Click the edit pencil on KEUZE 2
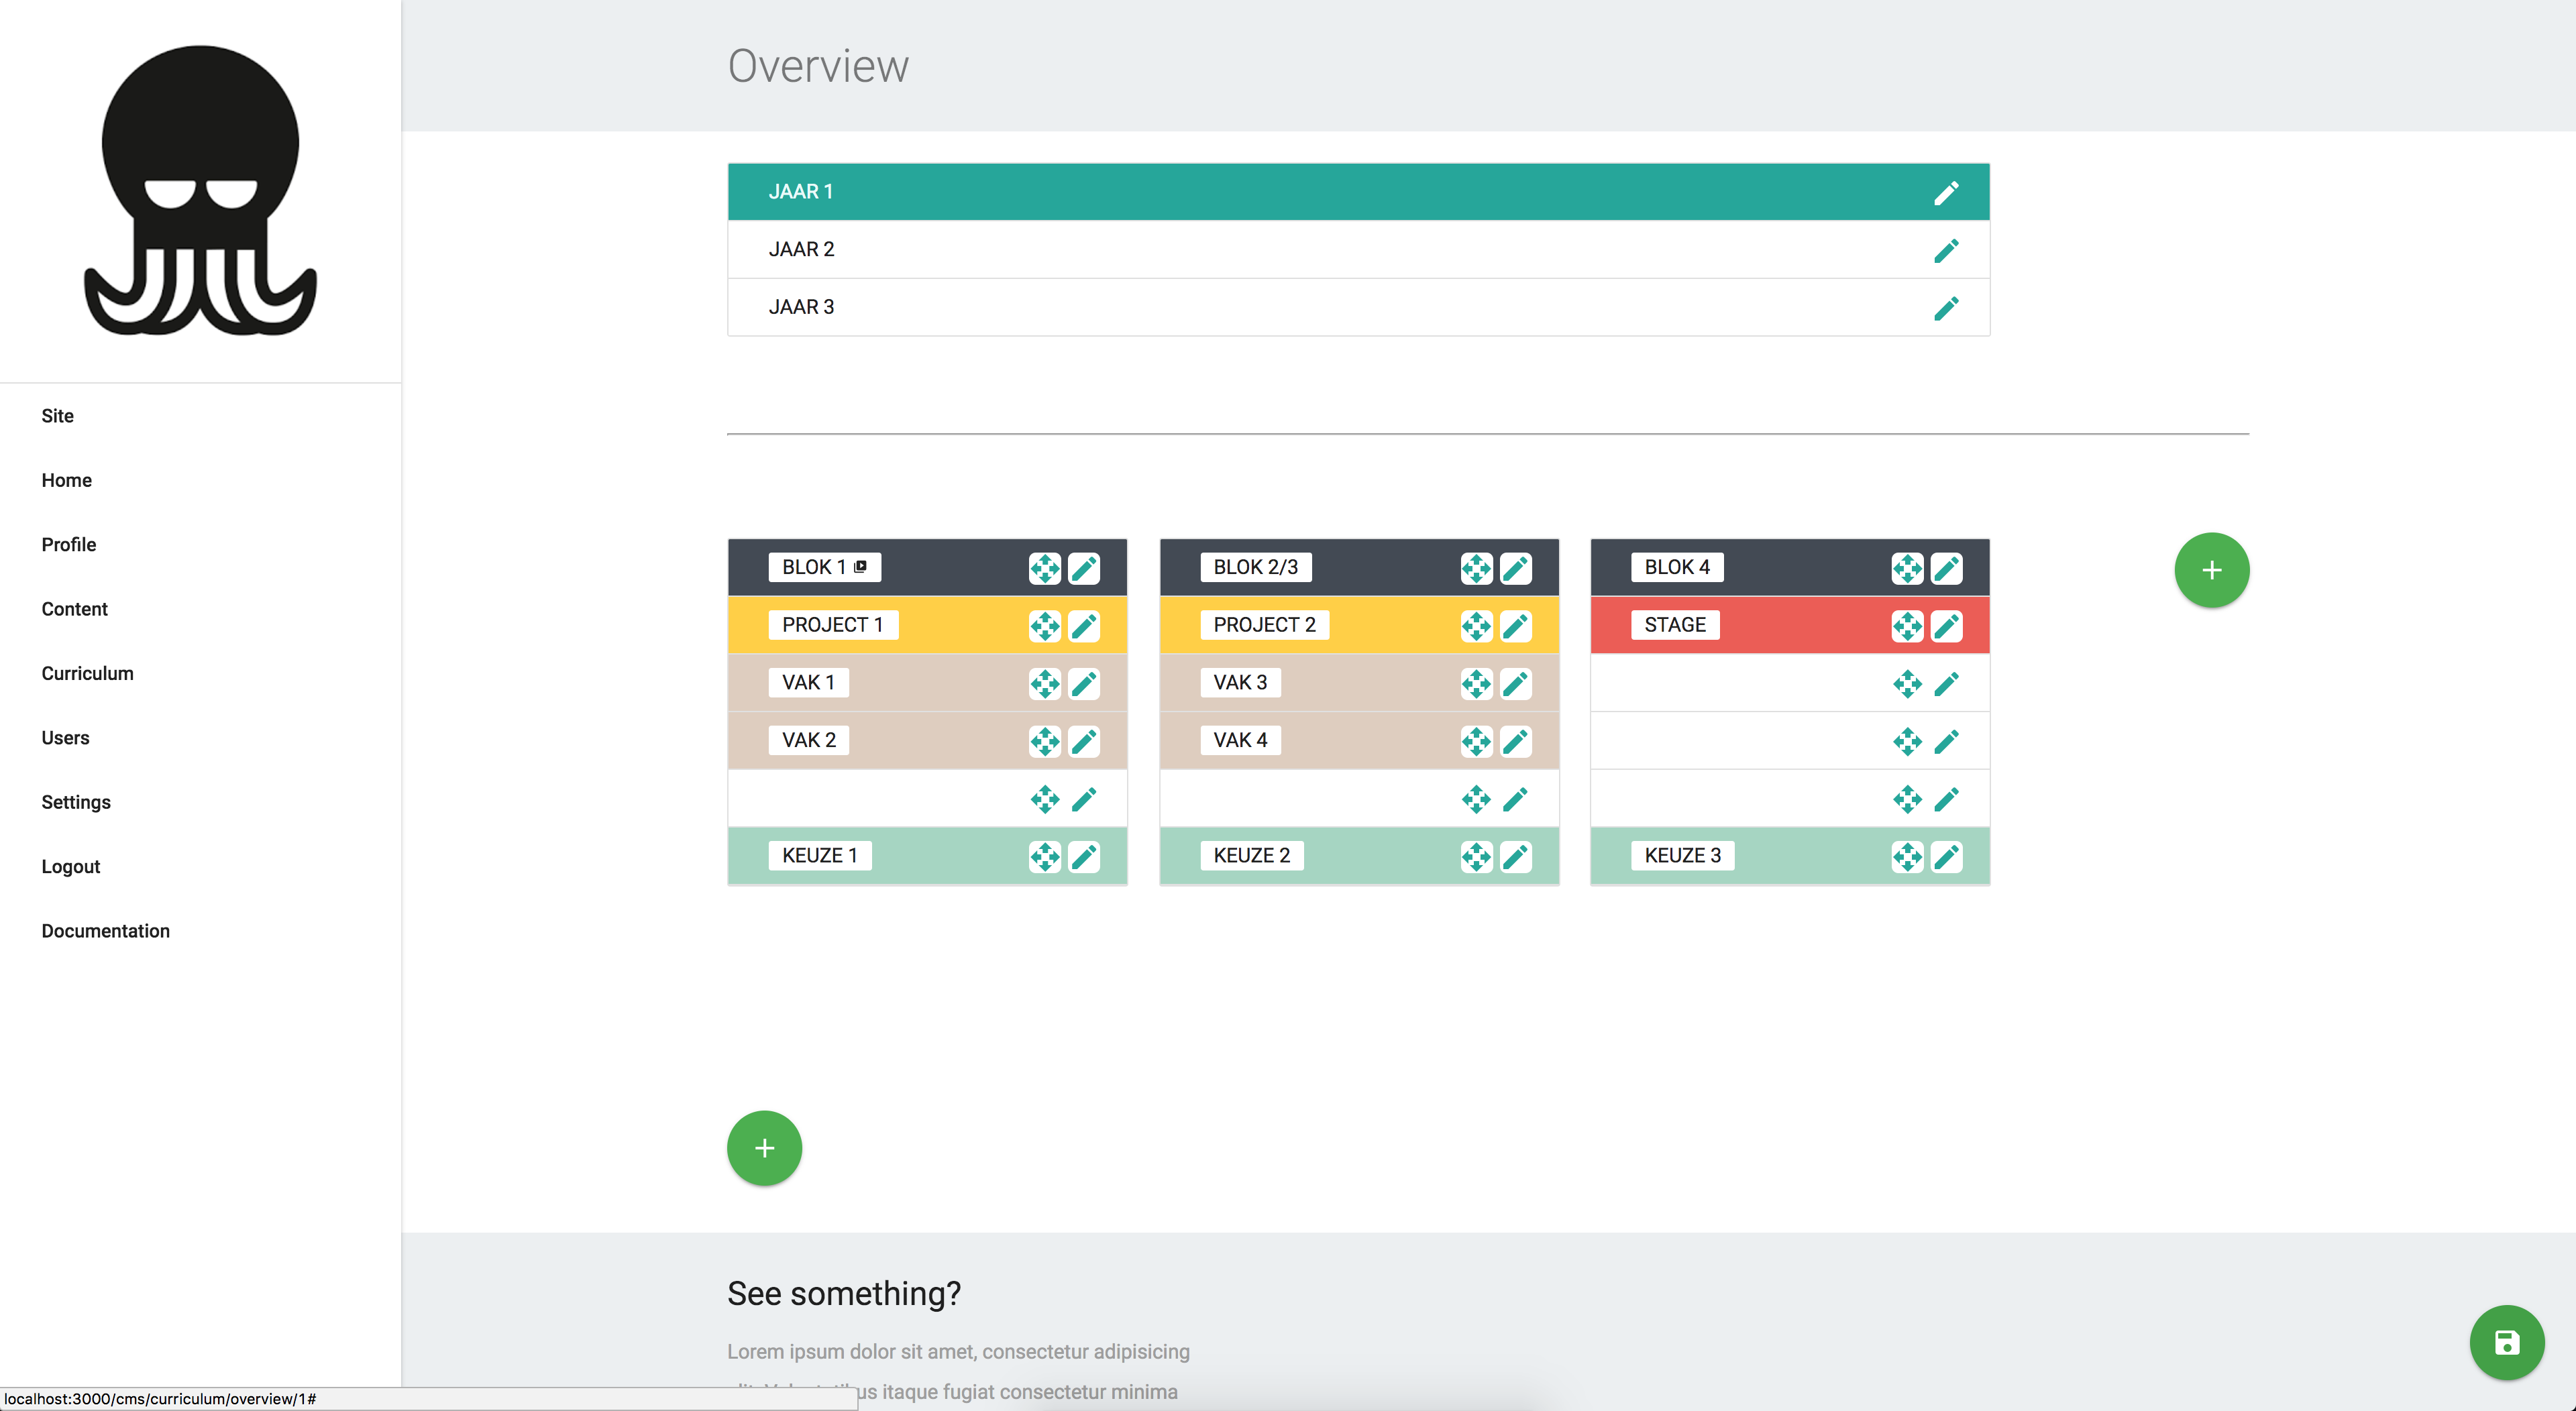 (1515, 857)
